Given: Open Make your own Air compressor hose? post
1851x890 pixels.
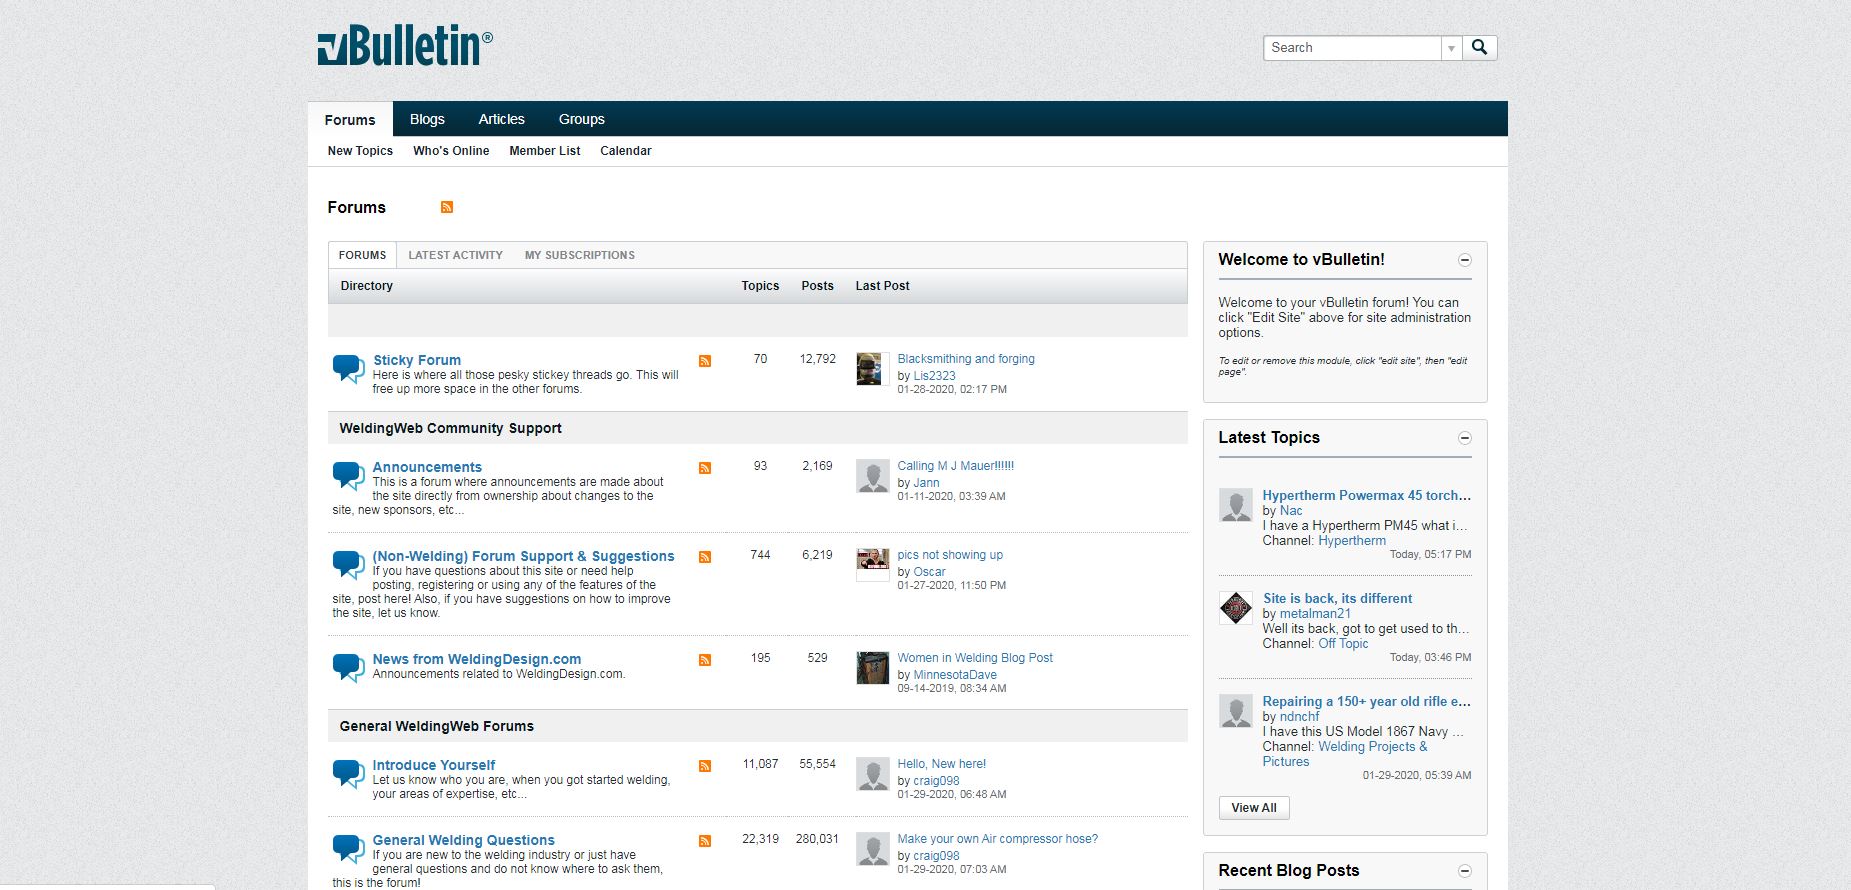Looking at the screenshot, I should (x=998, y=839).
